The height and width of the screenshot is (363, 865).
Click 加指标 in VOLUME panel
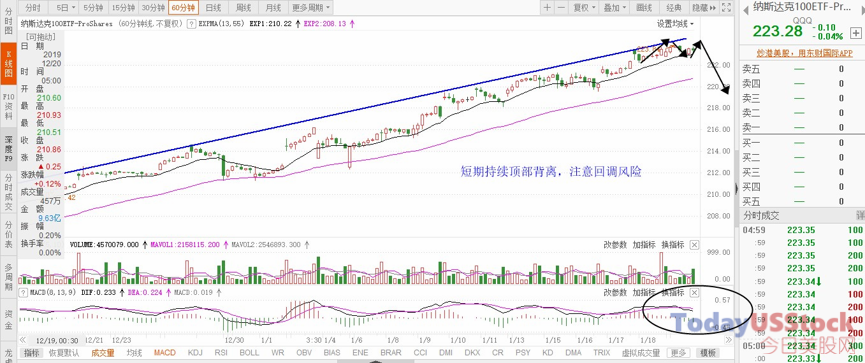point(644,244)
